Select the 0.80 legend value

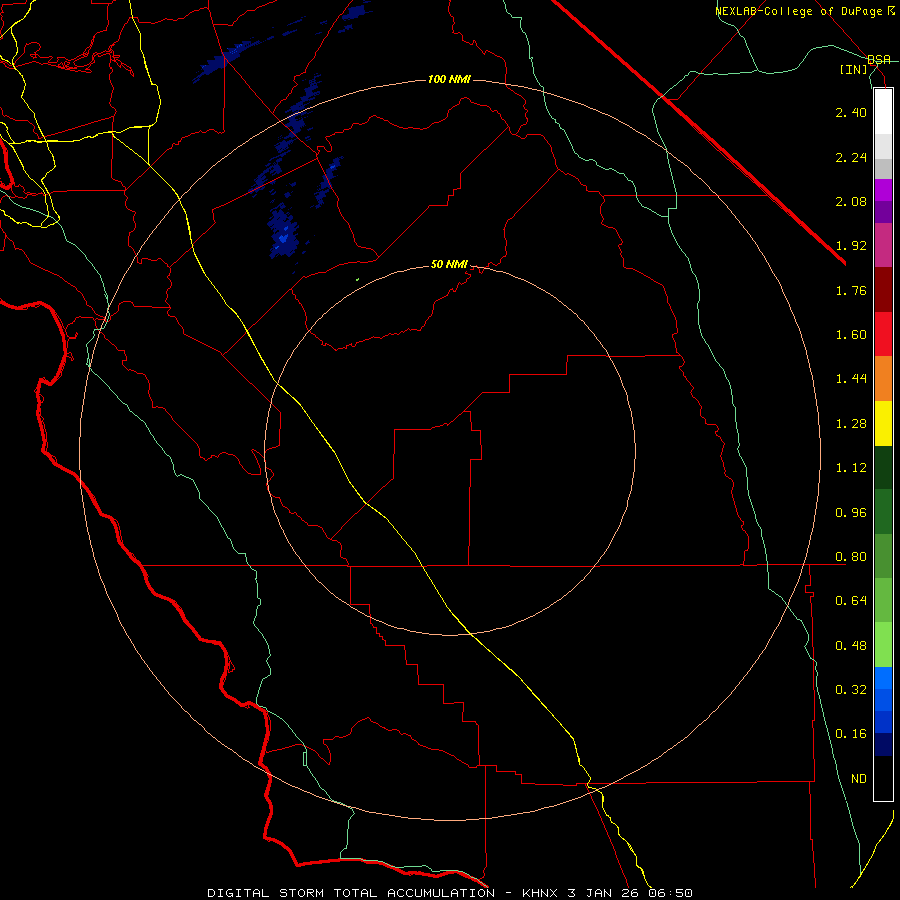tap(851, 557)
